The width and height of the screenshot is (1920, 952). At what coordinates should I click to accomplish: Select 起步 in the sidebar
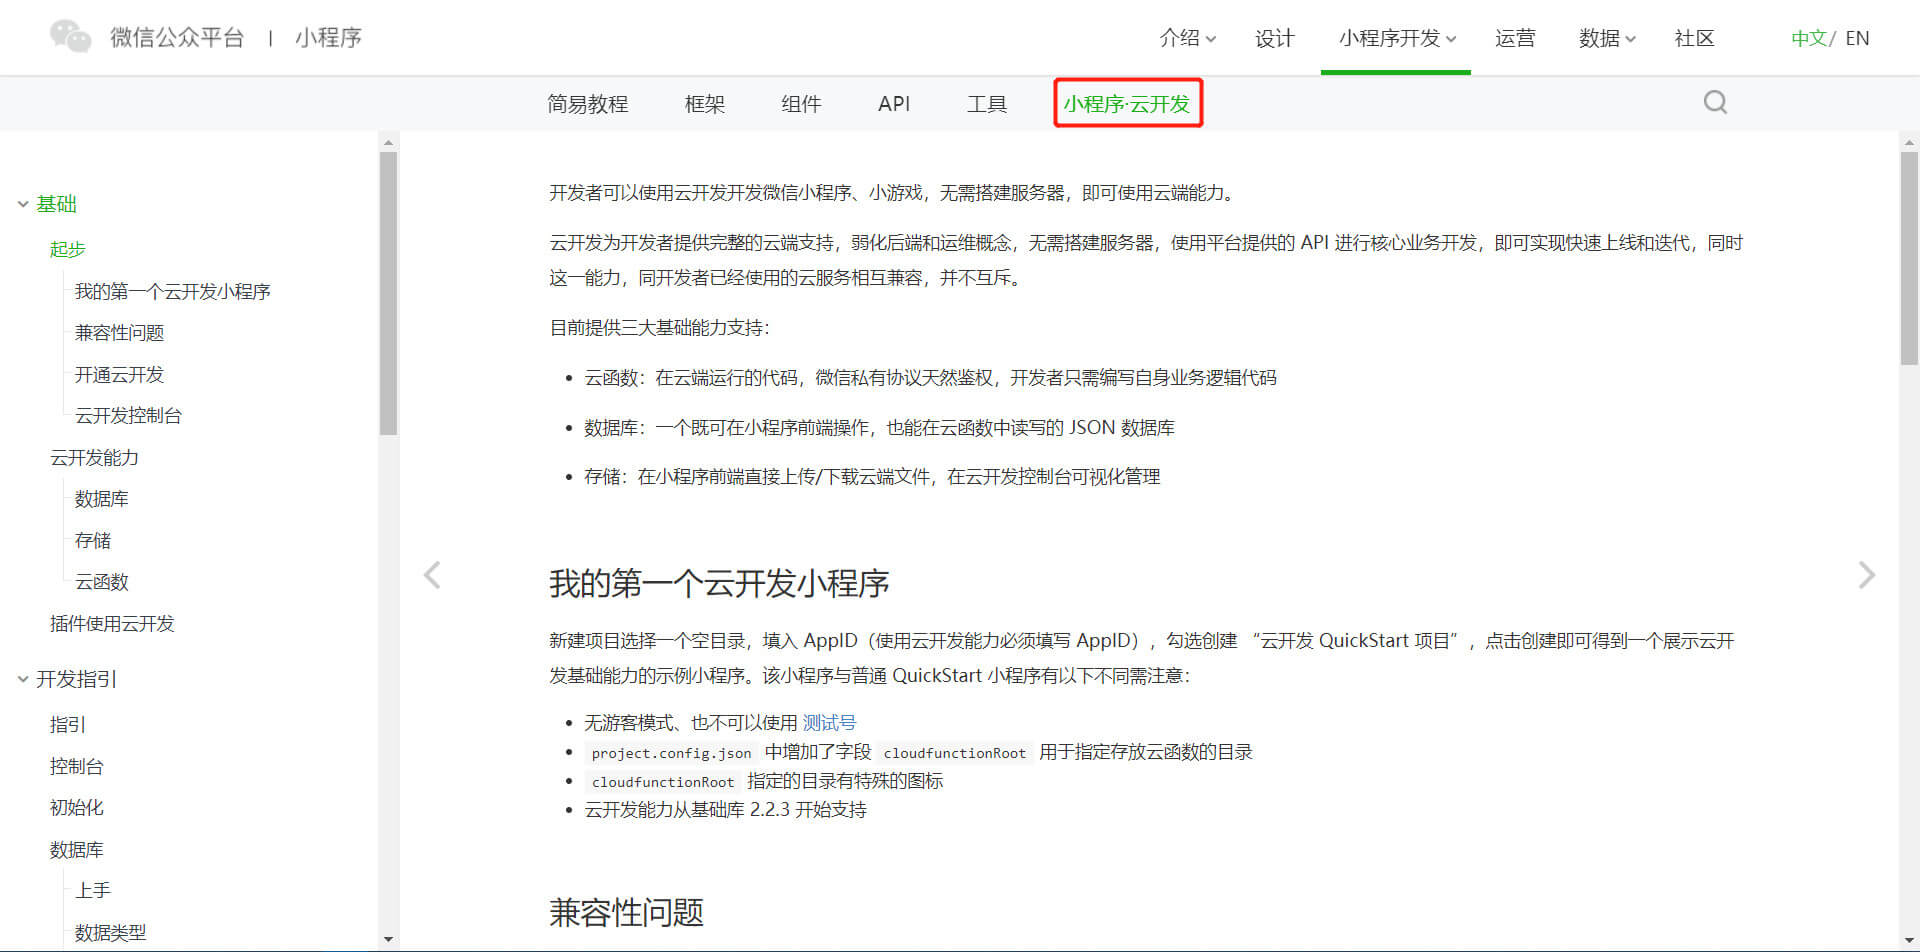coord(67,249)
